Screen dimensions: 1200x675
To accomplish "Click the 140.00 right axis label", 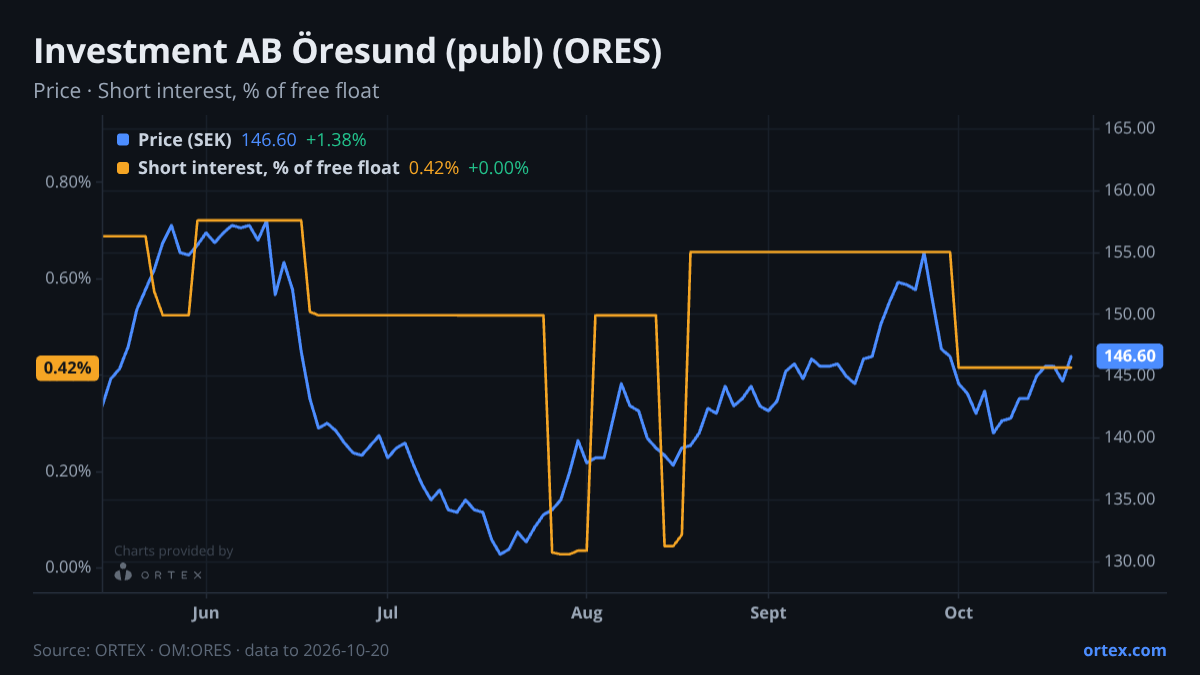I will [1130, 437].
